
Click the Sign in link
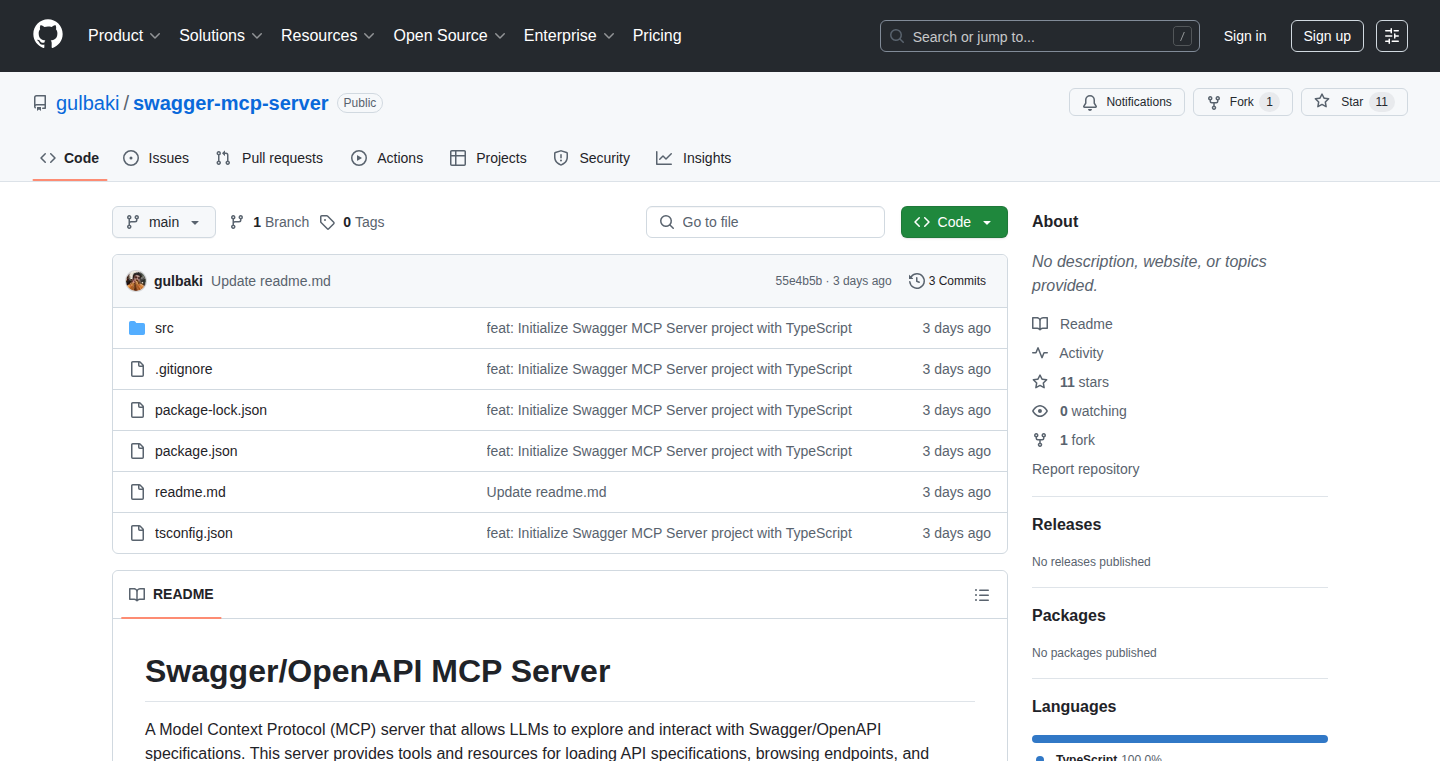coord(1245,36)
